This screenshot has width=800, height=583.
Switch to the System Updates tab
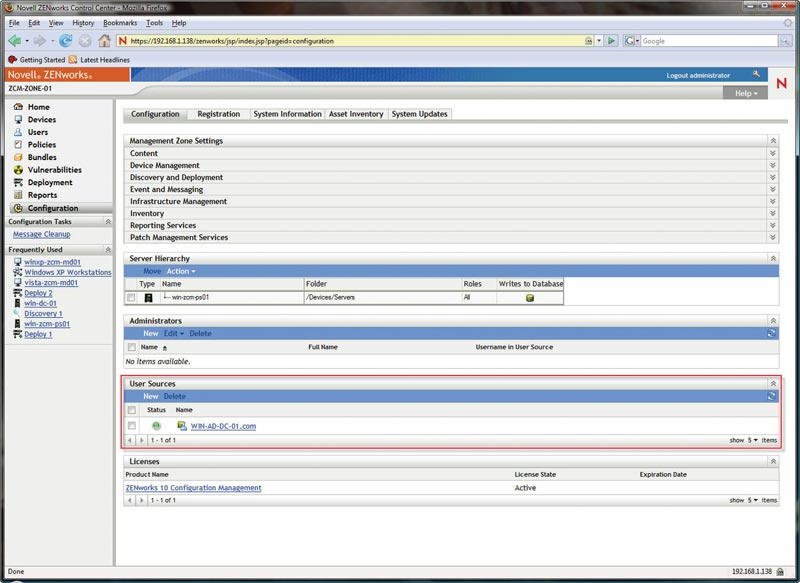click(x=419, y=114)
